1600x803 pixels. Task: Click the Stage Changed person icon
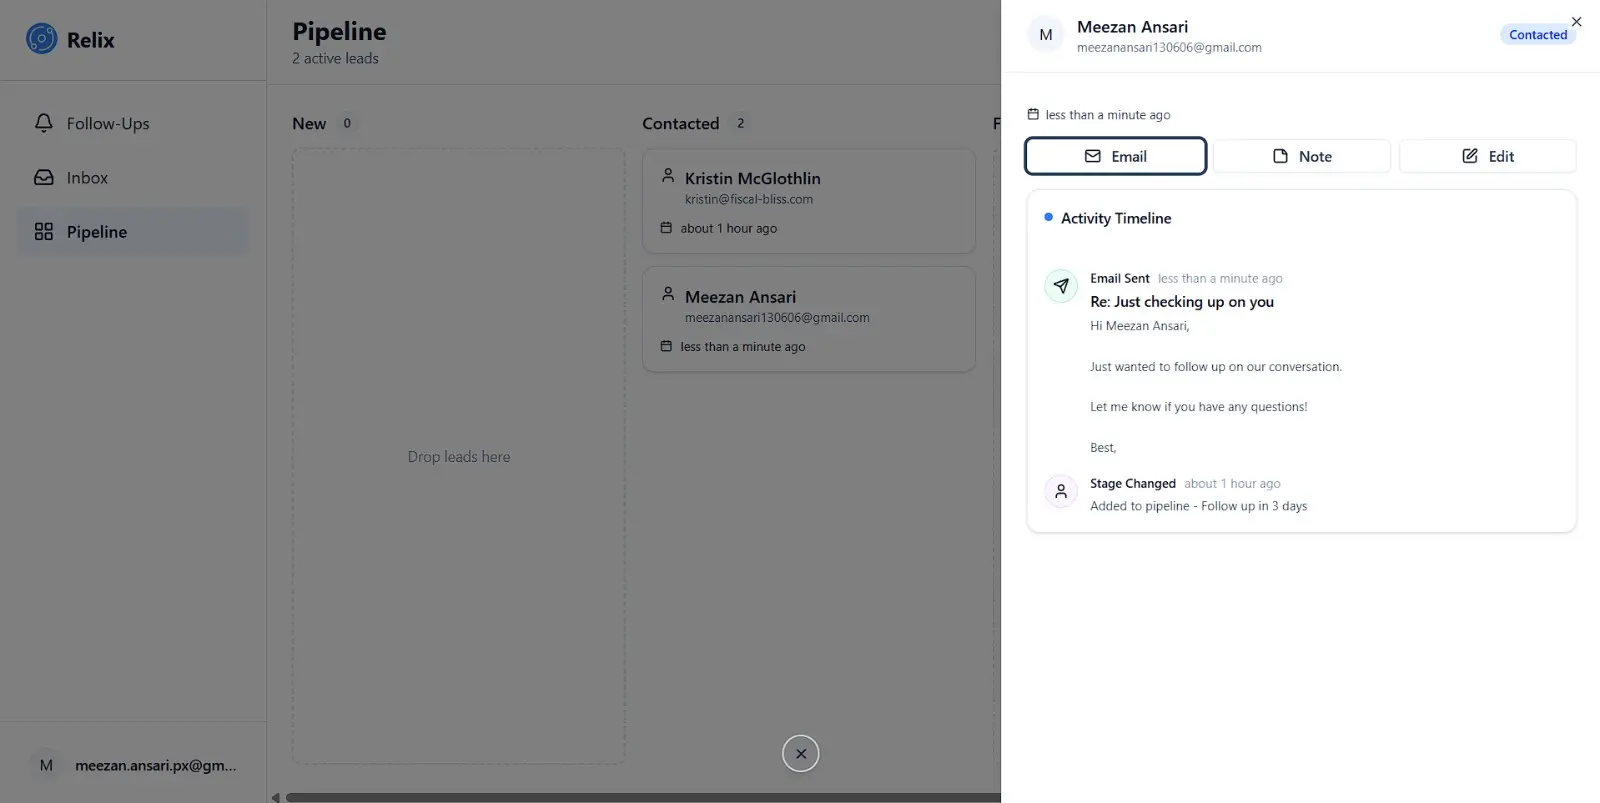1061,491
